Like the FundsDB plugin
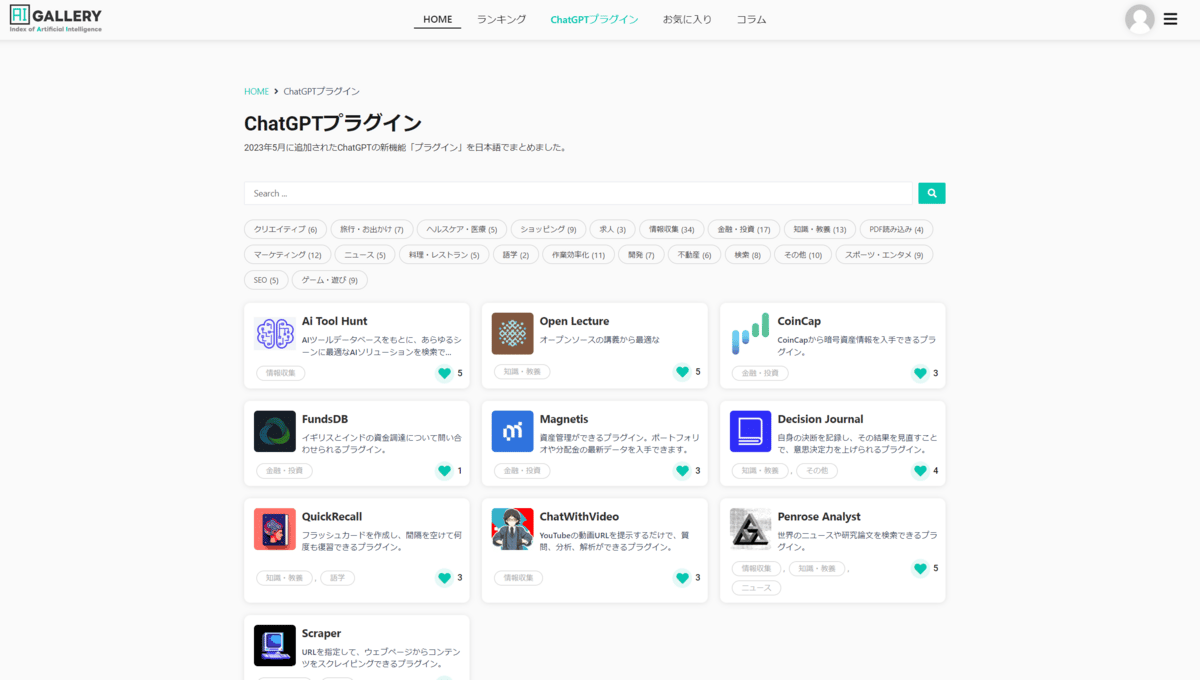Screen dimensions: 1200x680 445,471
